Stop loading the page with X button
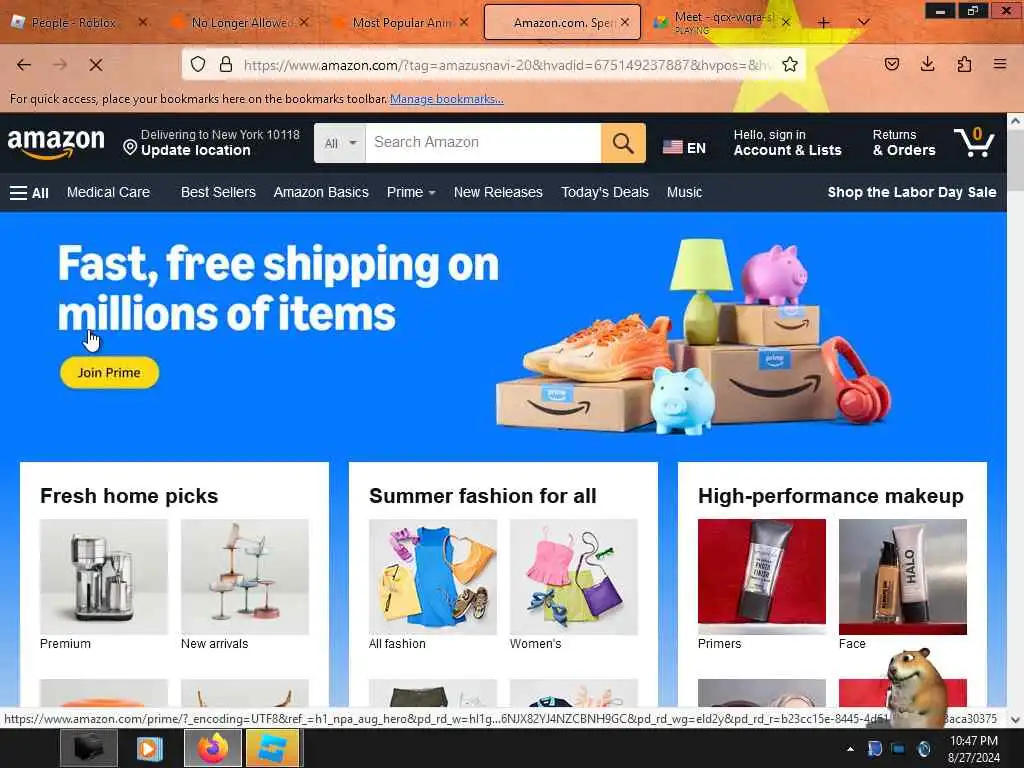This screenshot has height=768, width=1024. point(95,65)
